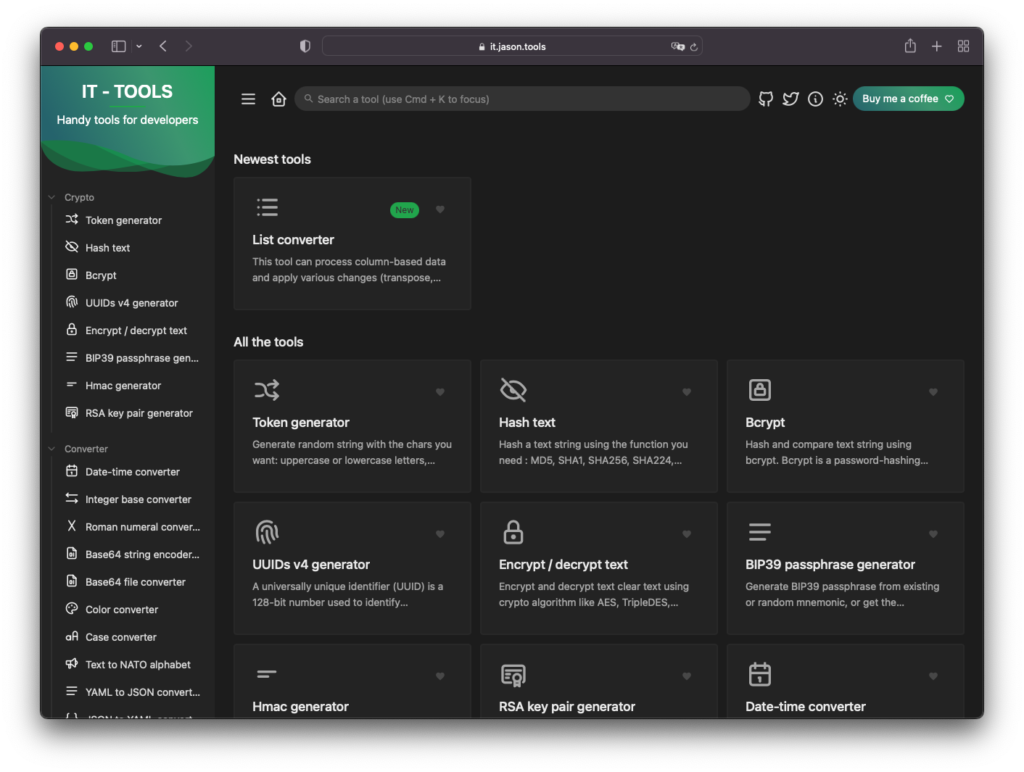Screen dimensions: 1024x772
Task: Open the About info icon
Action: point(815,99)
